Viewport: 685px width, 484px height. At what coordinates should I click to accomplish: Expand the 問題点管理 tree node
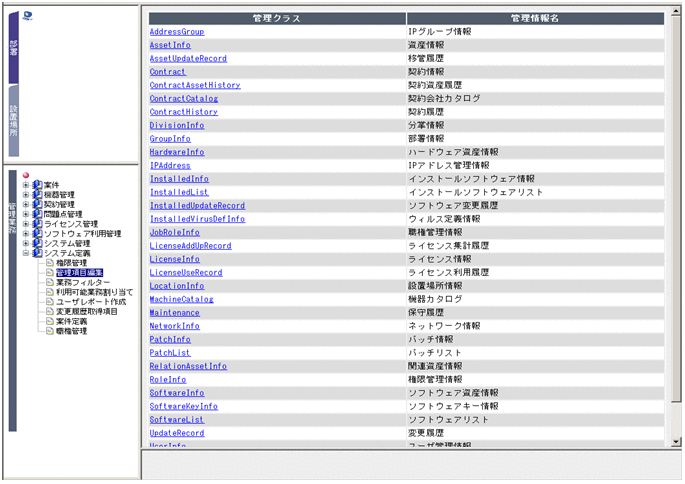pos(26,214)
